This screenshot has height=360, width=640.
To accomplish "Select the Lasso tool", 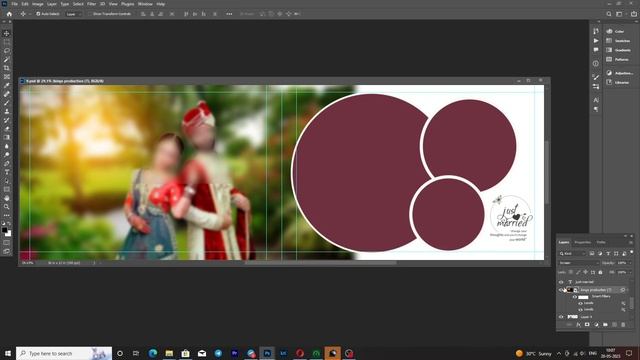I will coord(7,51).
